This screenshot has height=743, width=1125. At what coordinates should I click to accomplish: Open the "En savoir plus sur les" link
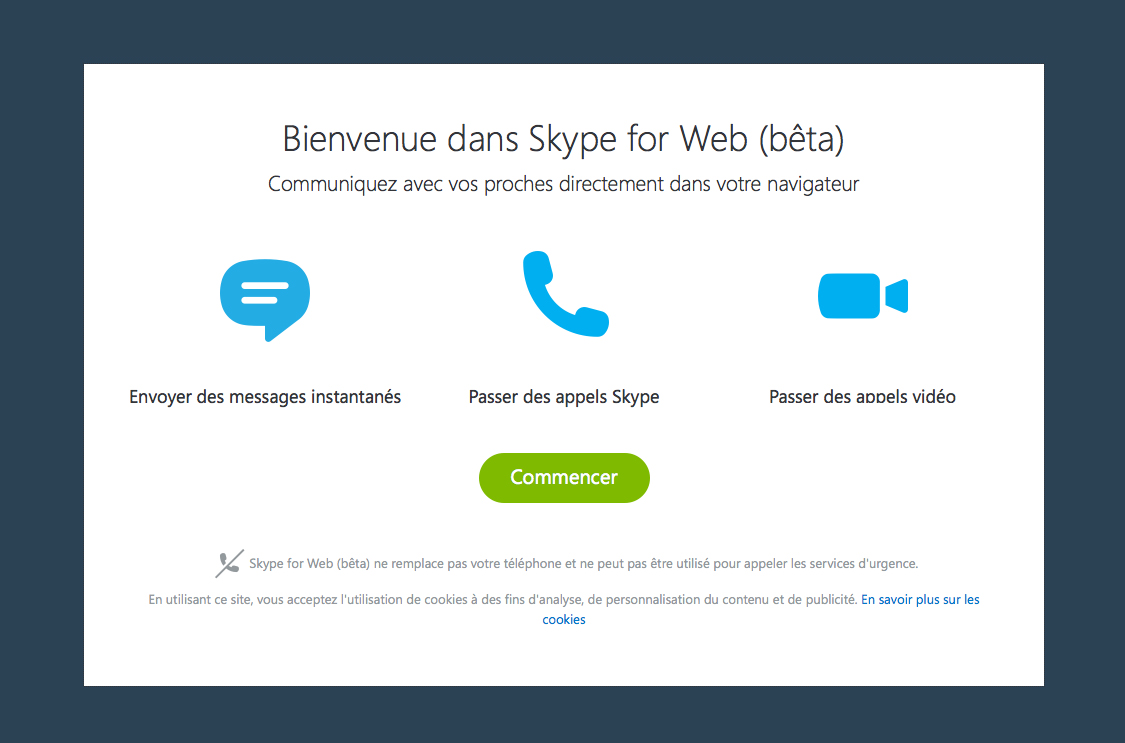click(x=920, y=600)
